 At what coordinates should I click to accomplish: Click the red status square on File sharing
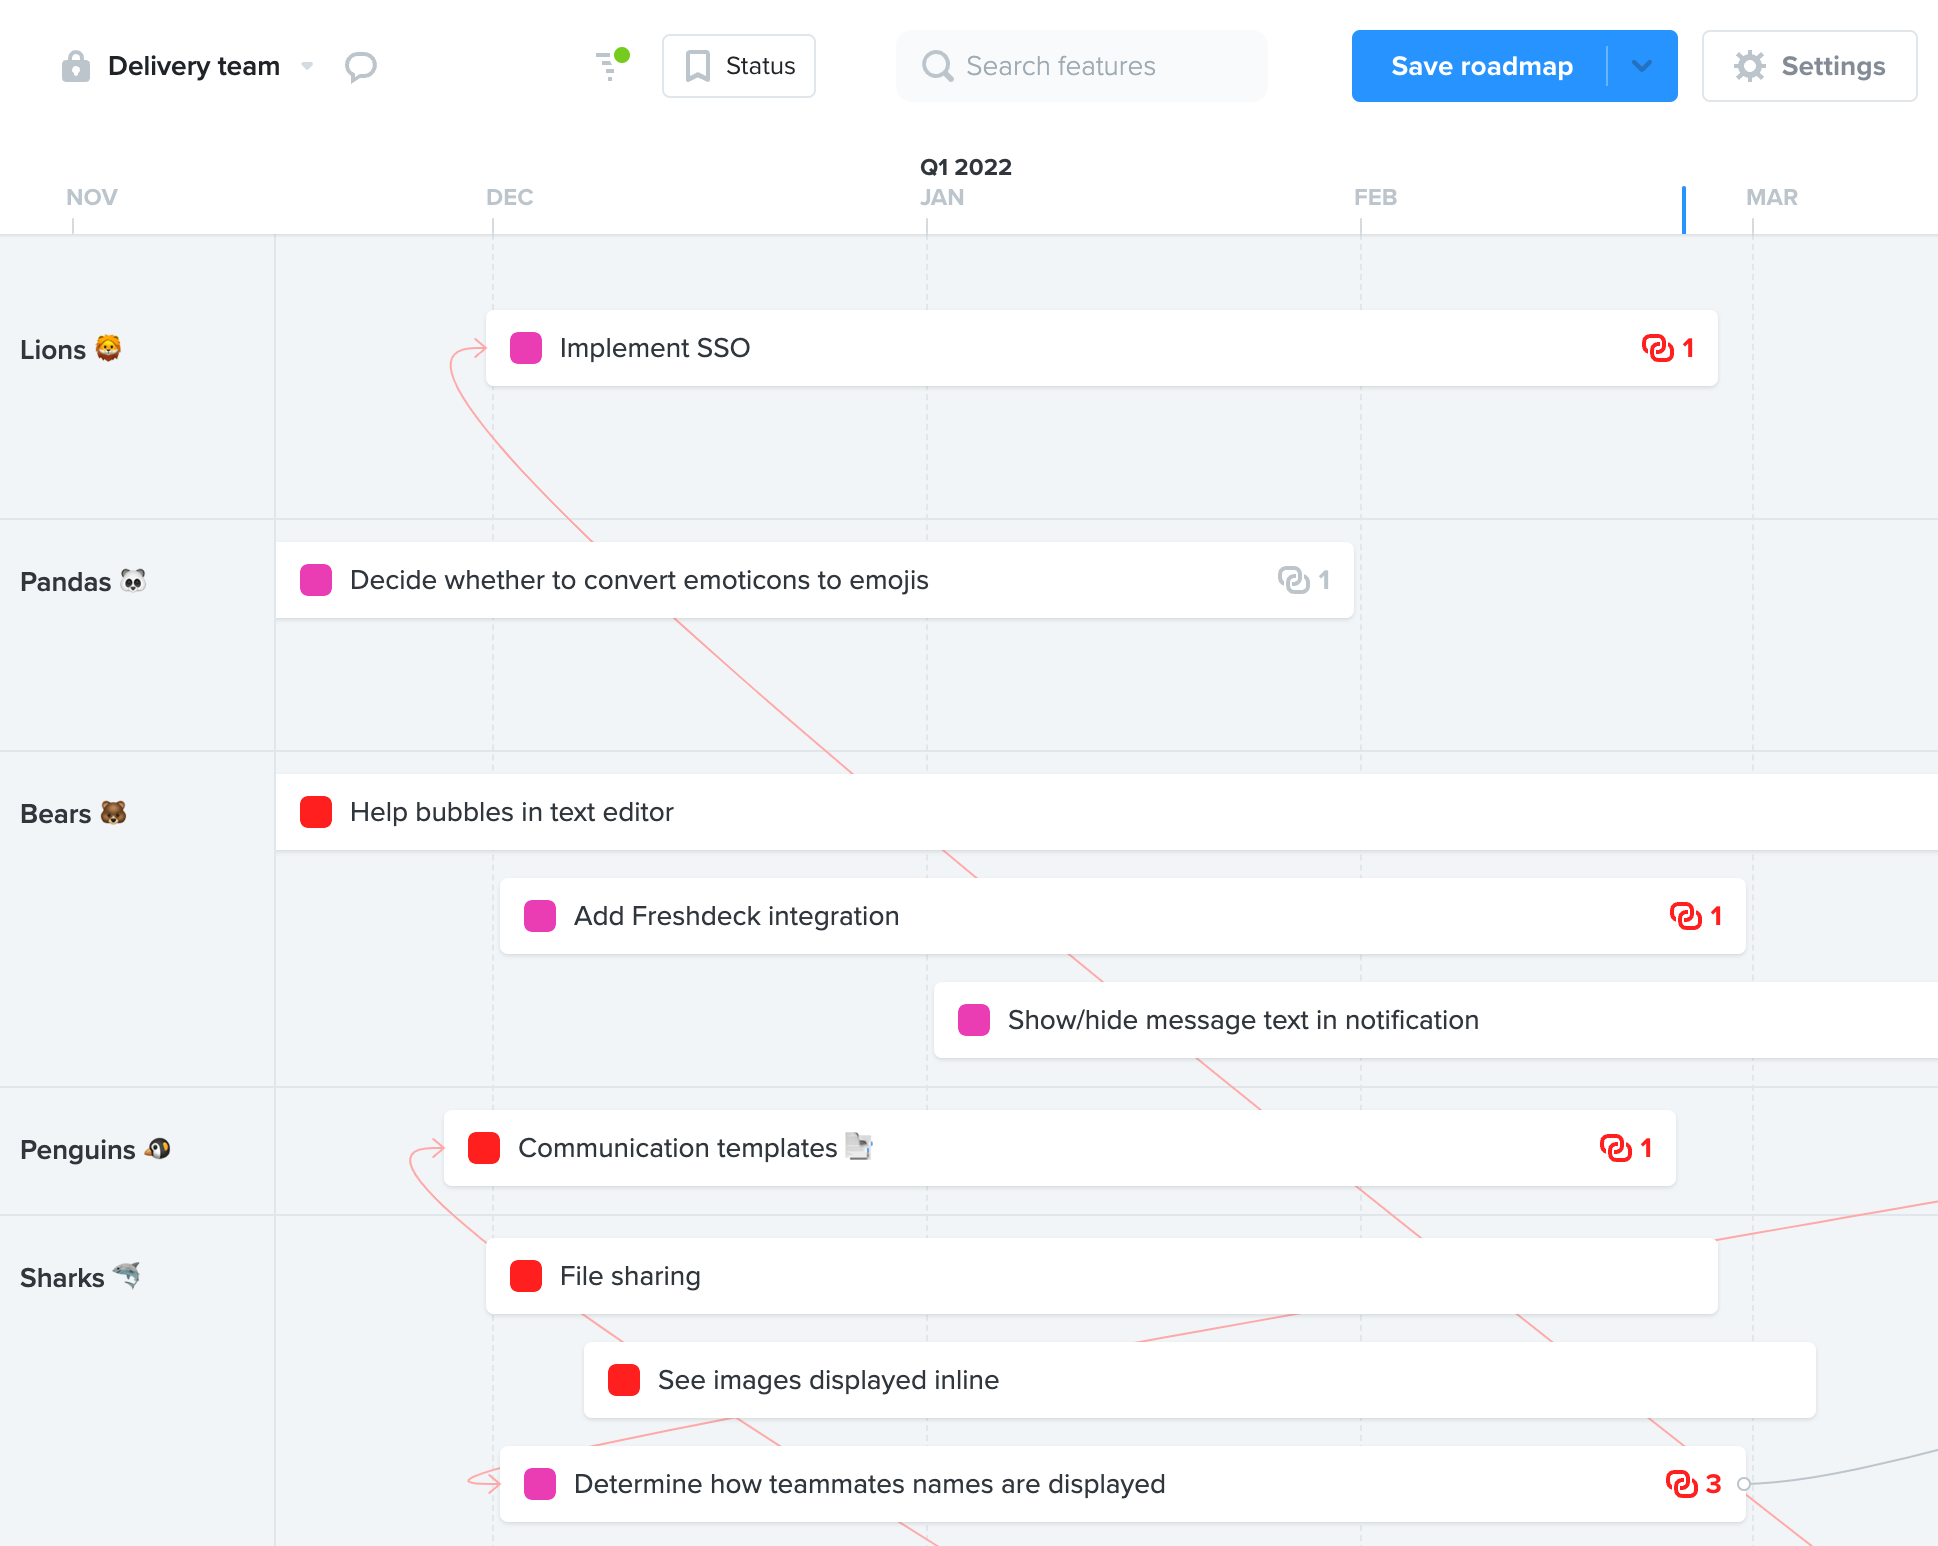[x=526, y=1276]
